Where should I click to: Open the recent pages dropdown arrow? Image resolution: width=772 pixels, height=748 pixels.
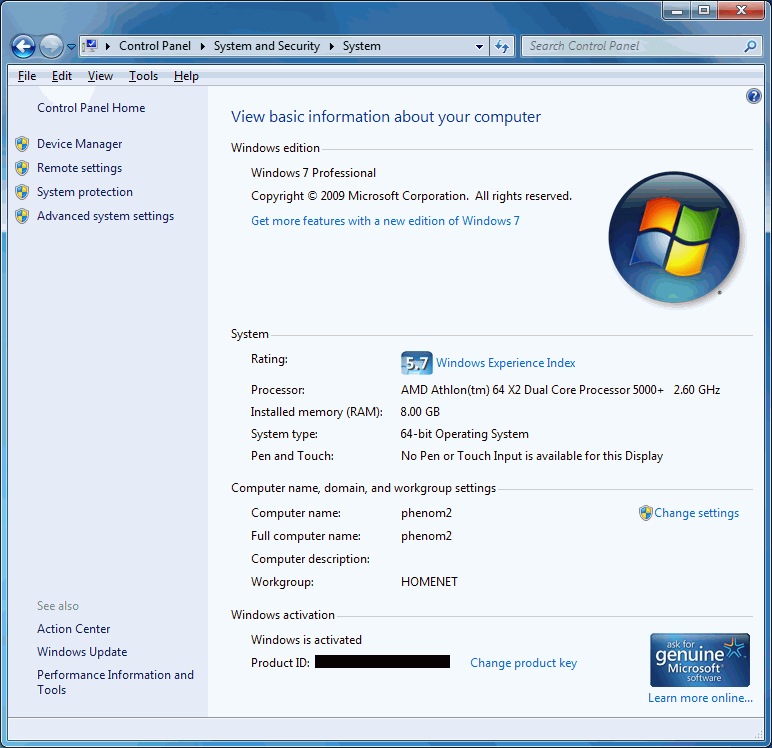click(x=71, y=47)
